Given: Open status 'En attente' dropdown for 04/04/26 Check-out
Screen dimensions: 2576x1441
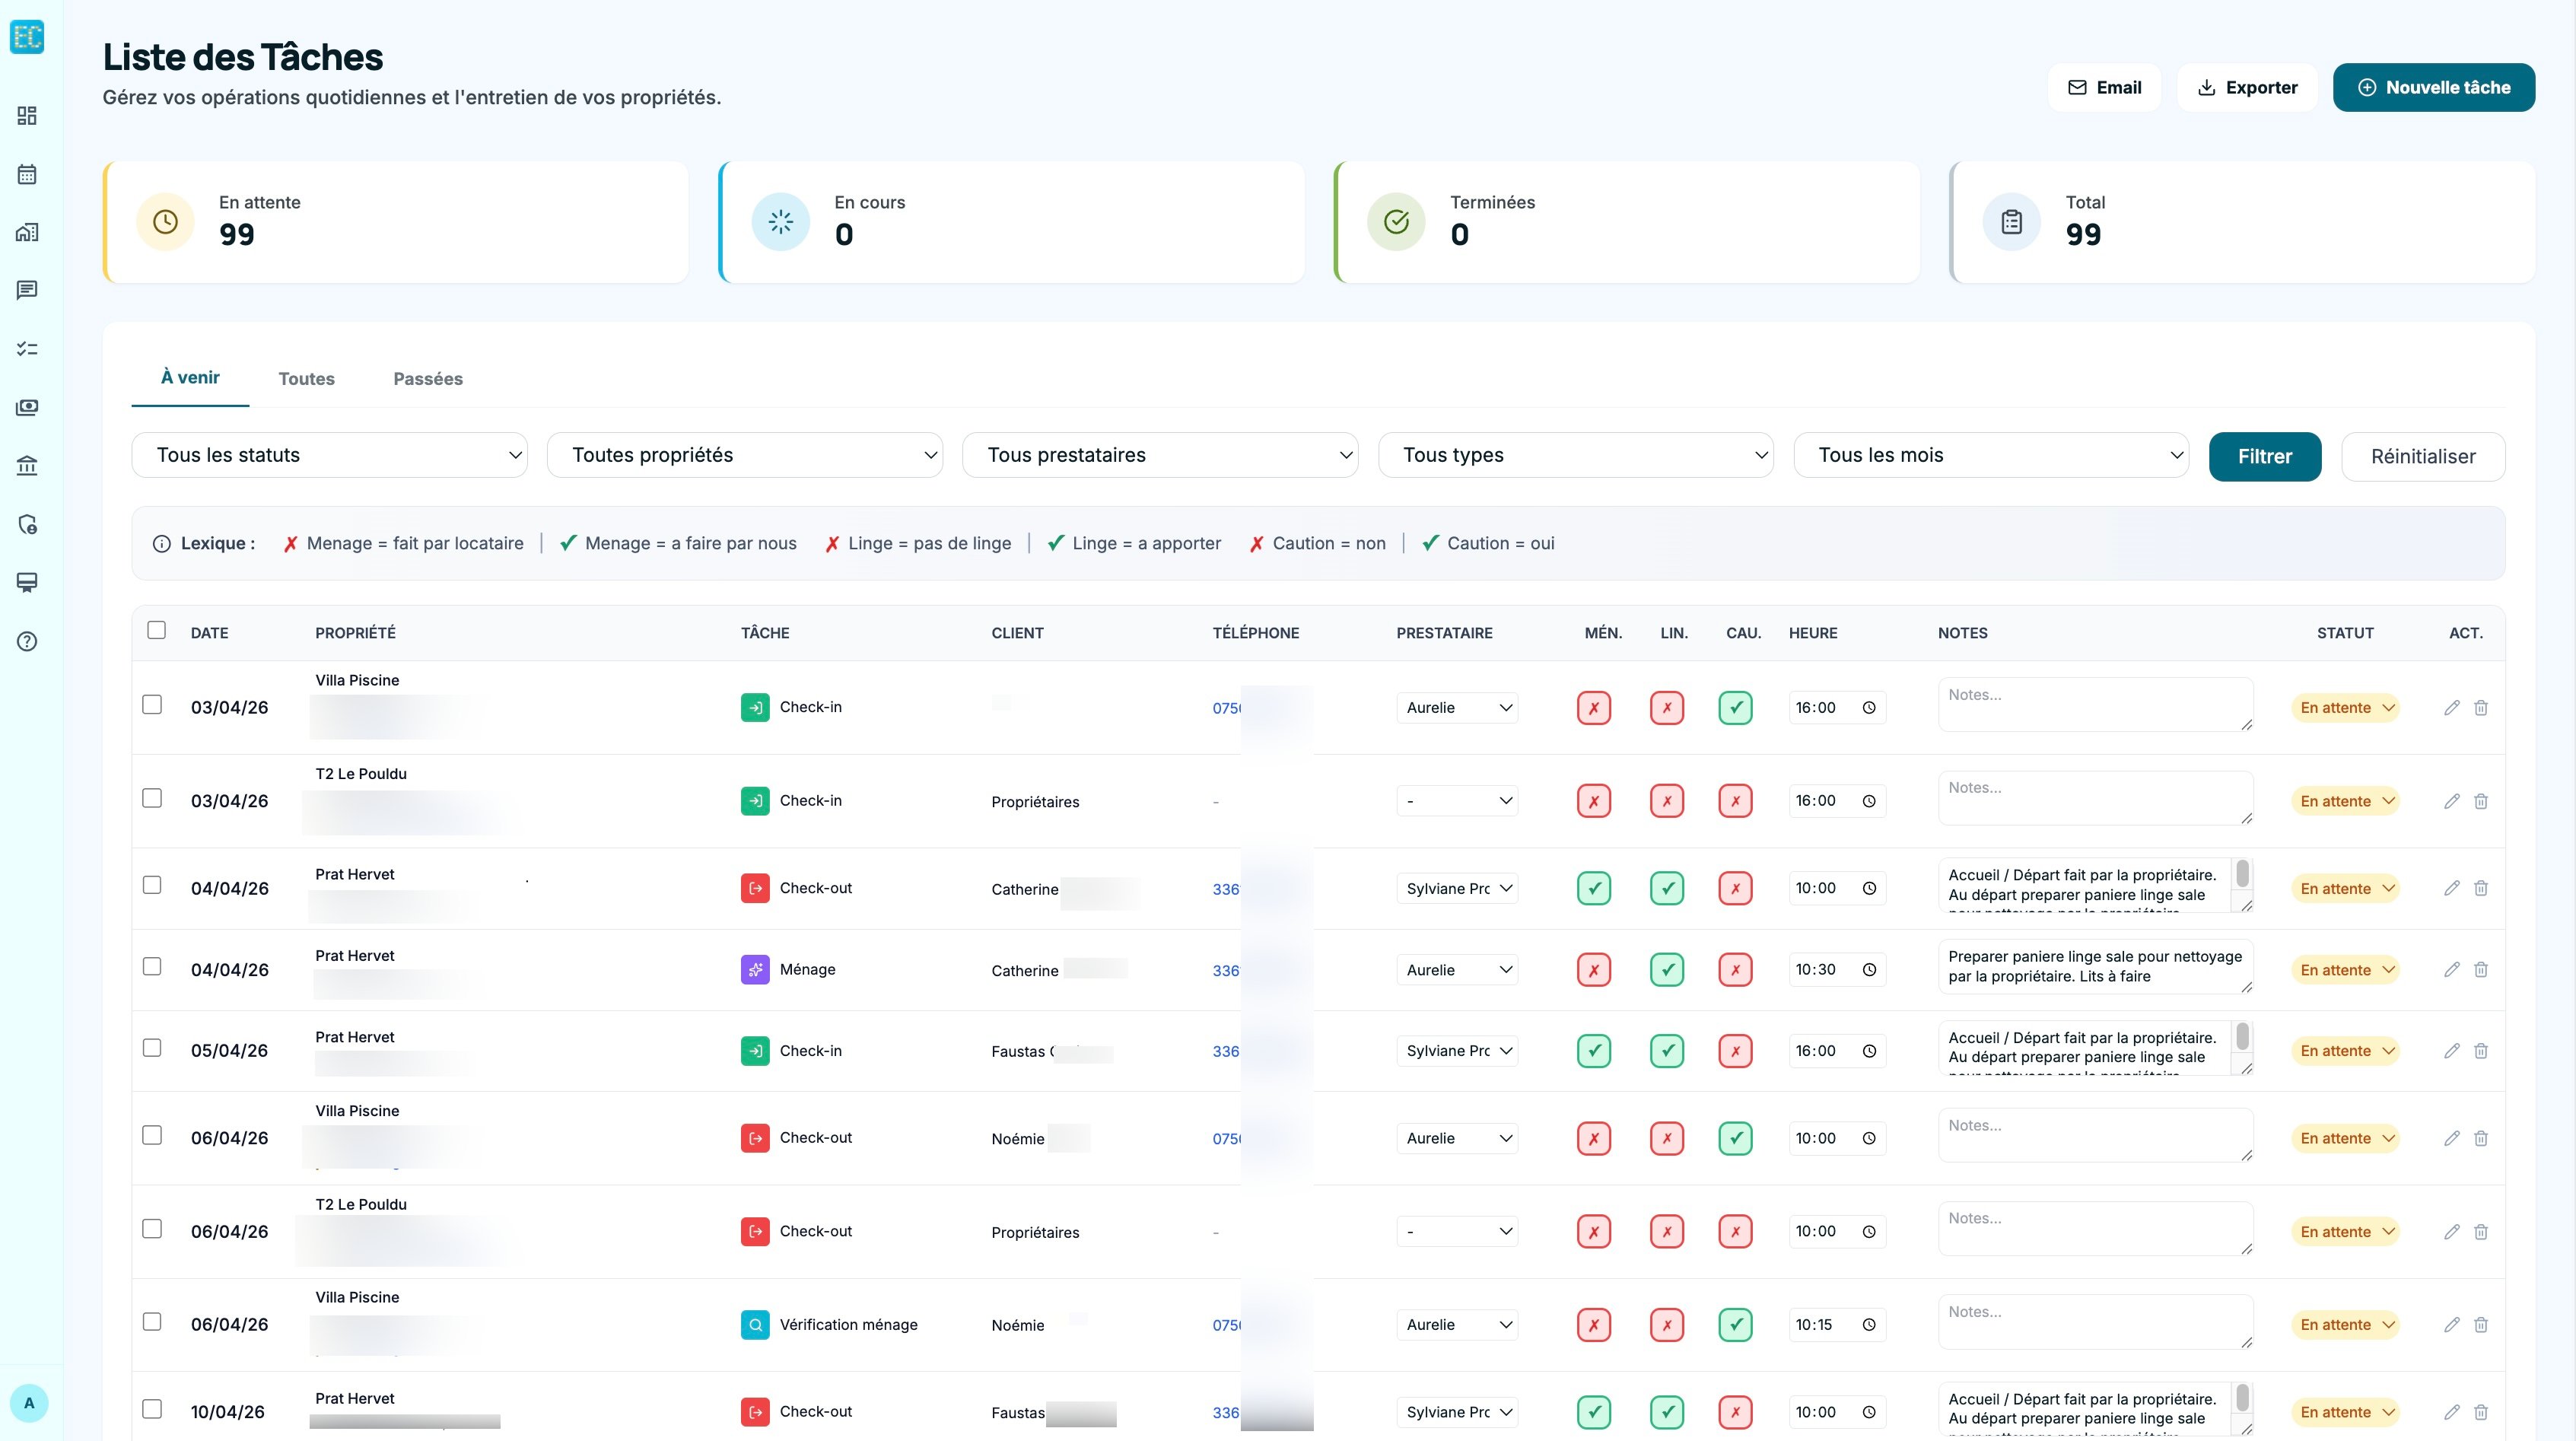Looking at the screenshot, I should [2345, 889].
